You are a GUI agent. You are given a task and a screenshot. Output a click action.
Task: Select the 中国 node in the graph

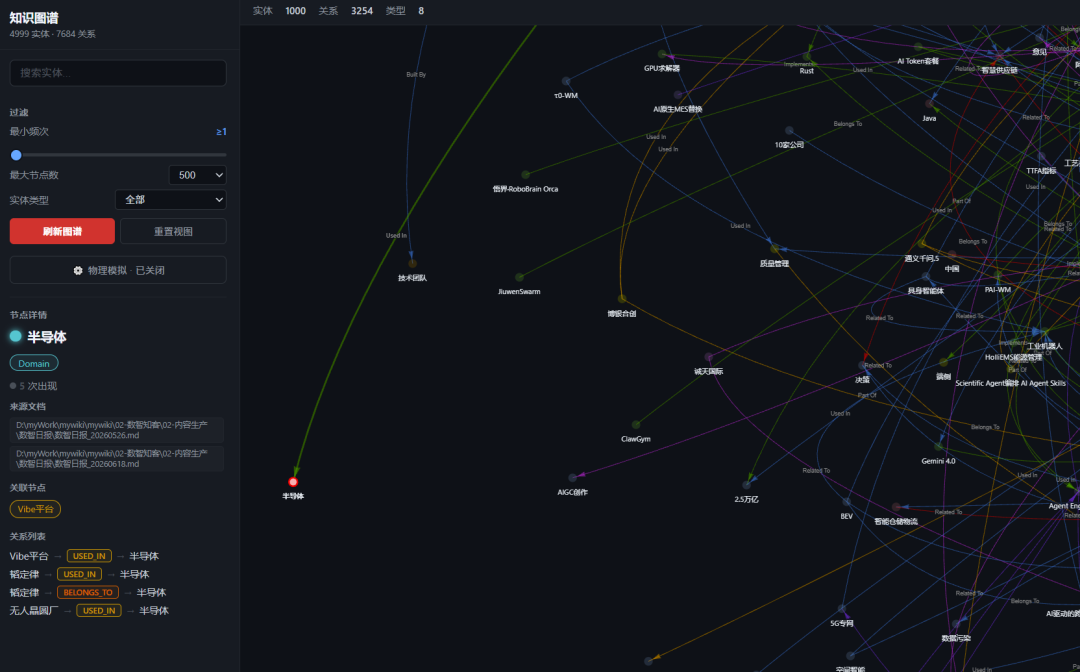[952, 255]
